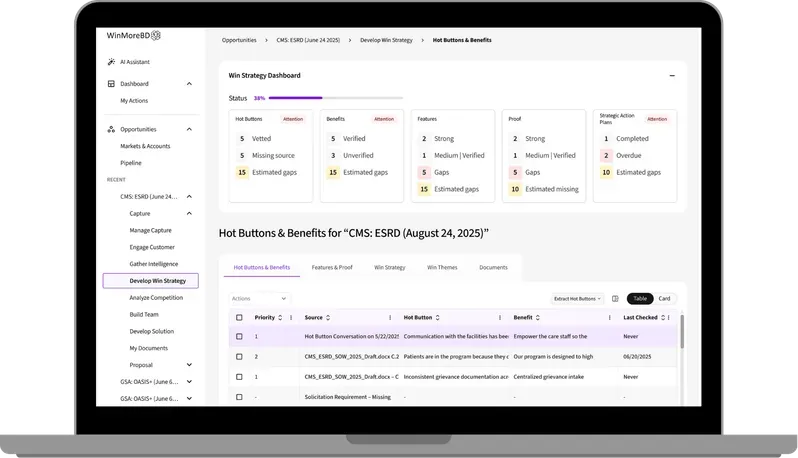Screen dimensions: 798x458
Task: Switch to Win Themes tab
Action: pyautogui.click(x=442, y=267)
